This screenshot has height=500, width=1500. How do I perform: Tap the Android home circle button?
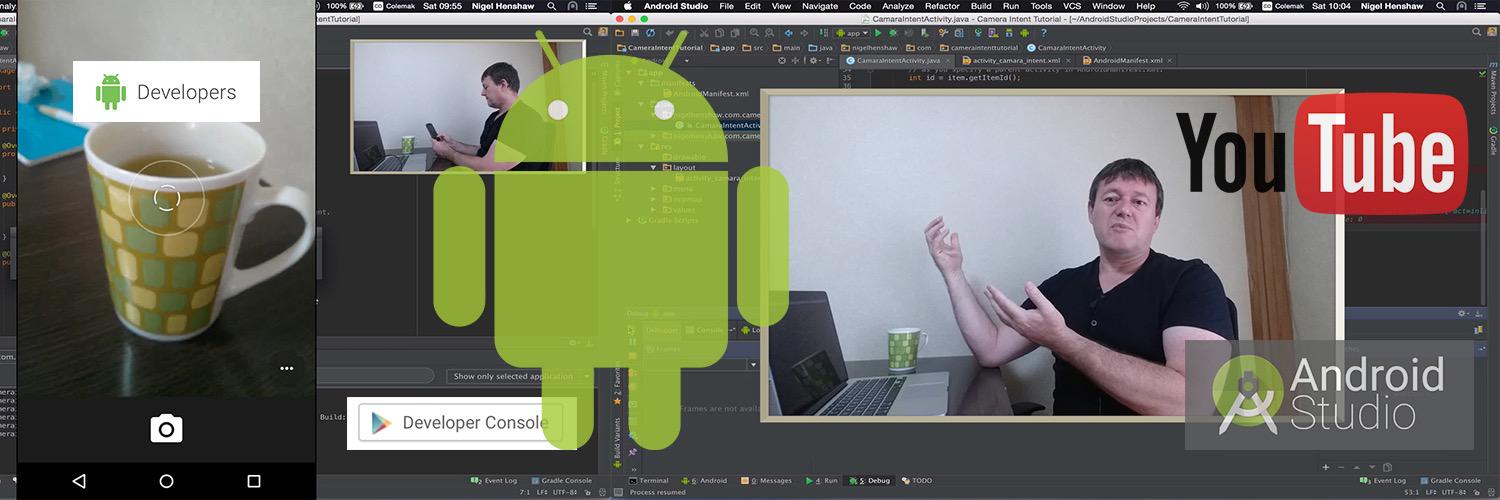pyautogui.click(x=166, y=481)
